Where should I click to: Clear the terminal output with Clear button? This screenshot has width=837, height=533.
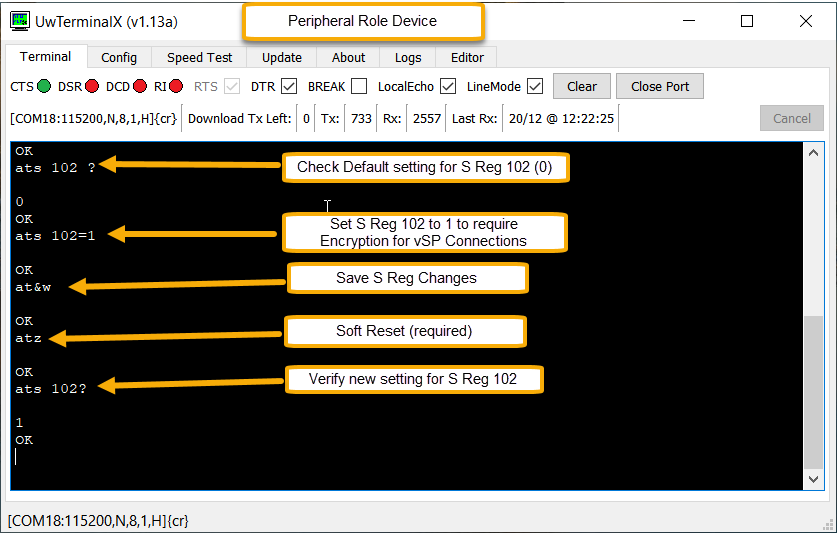[582, 87]
